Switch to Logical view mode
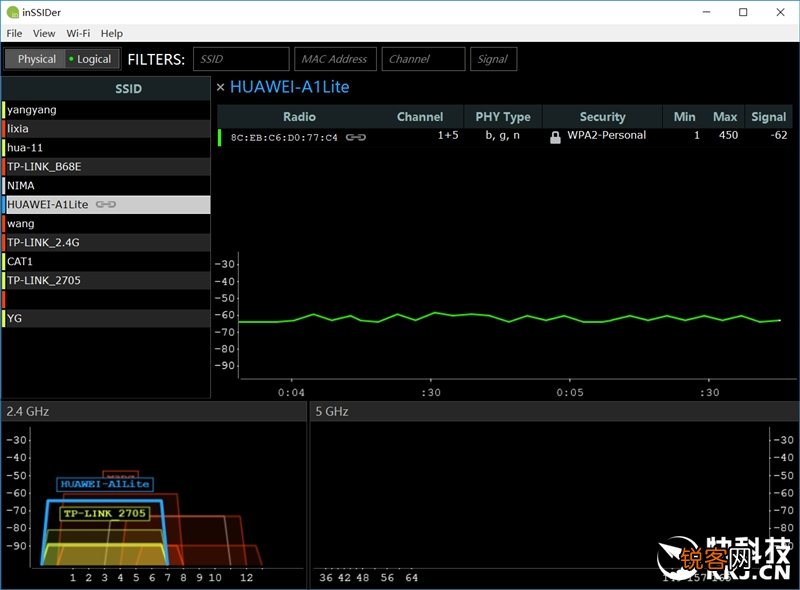800x590 pixels. point(93,59)
